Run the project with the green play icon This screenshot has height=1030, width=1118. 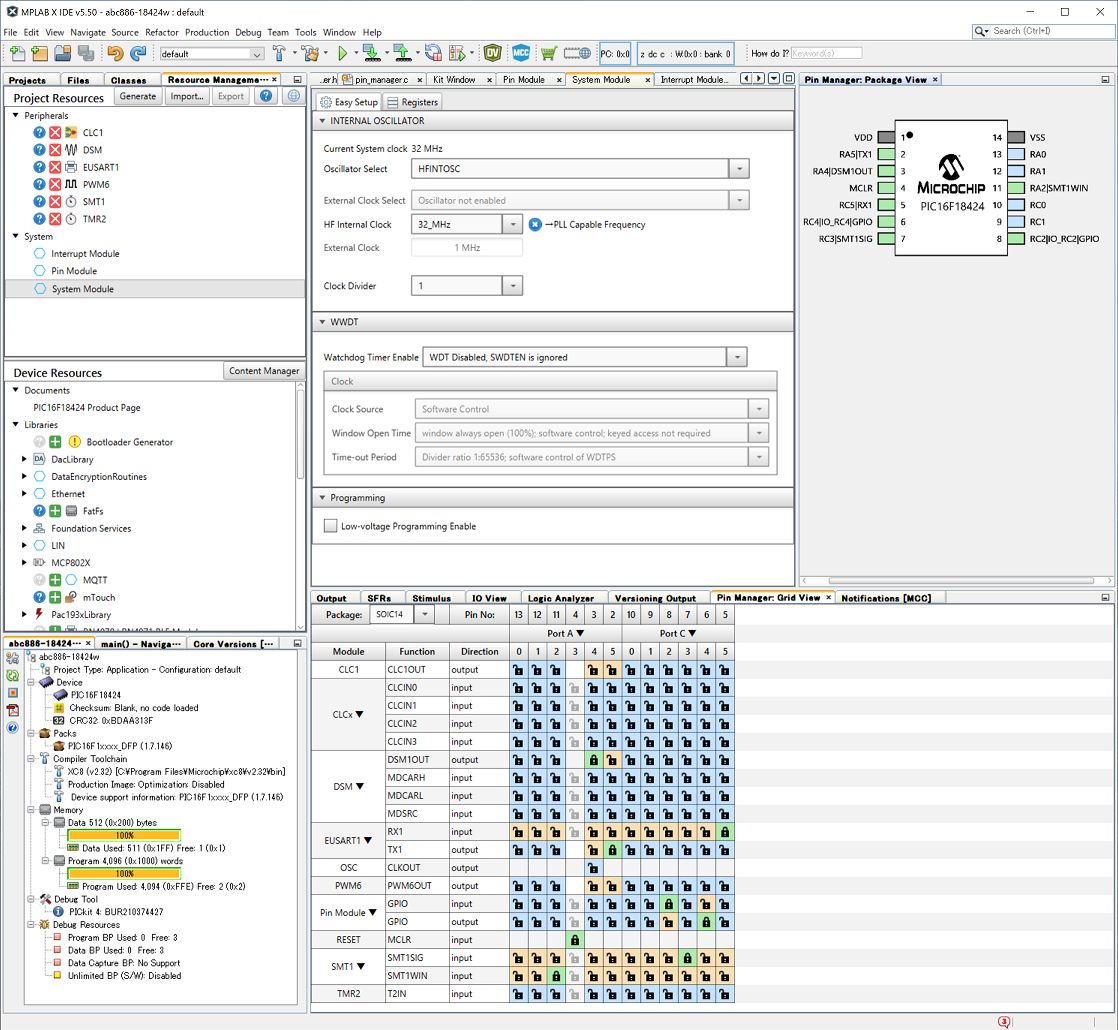coord(343,53)
